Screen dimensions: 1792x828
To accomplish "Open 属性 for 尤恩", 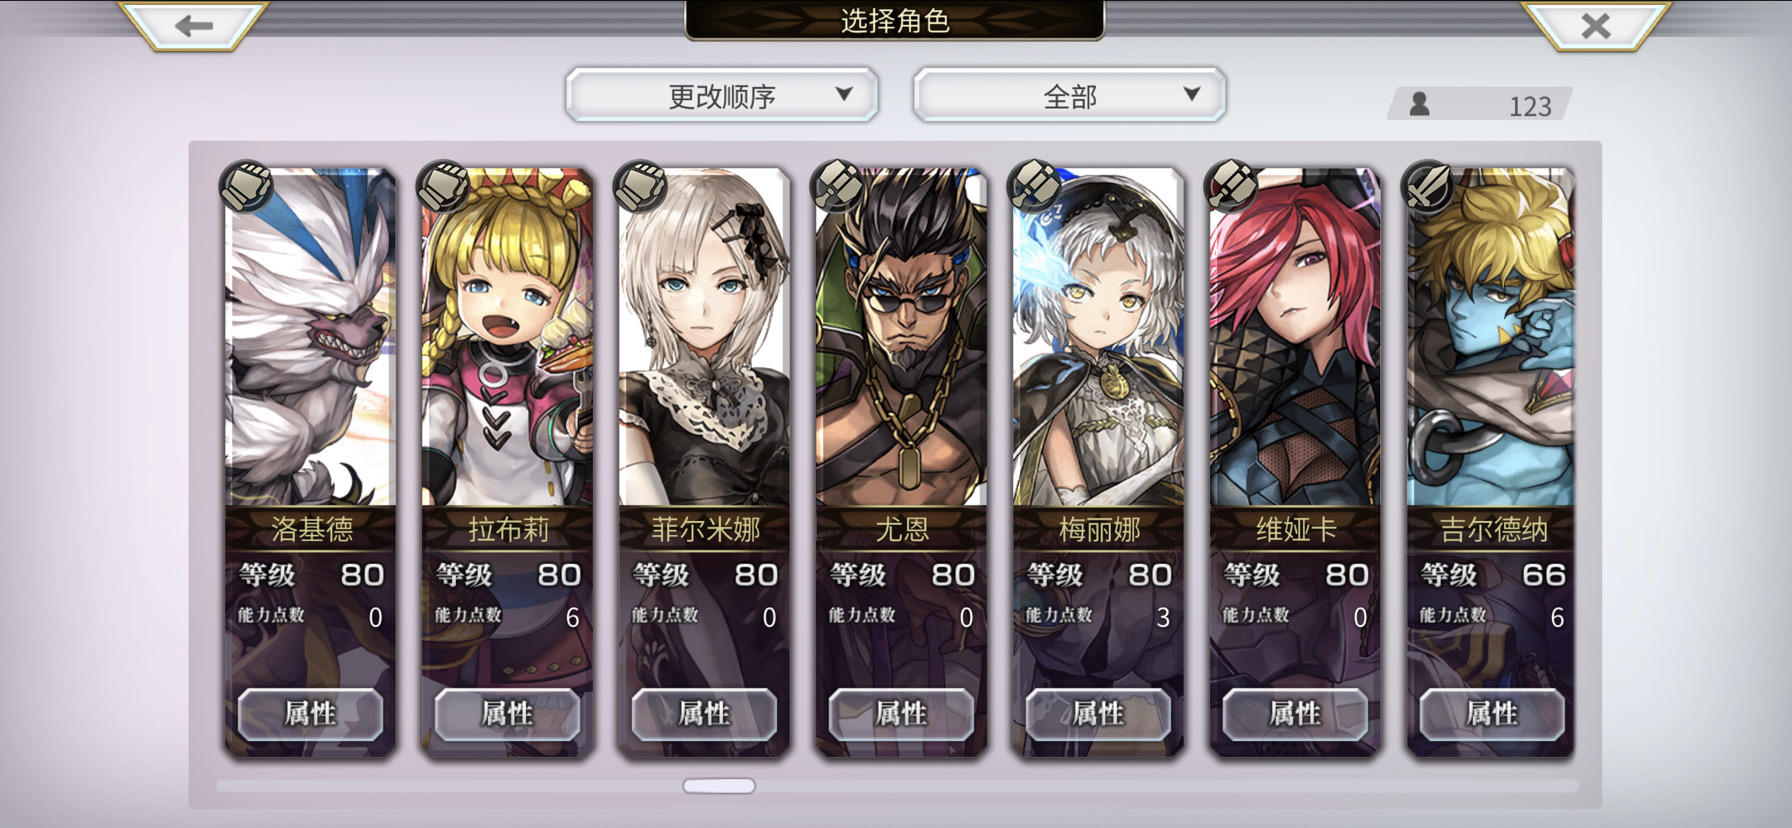I will (x=901, y=714).
